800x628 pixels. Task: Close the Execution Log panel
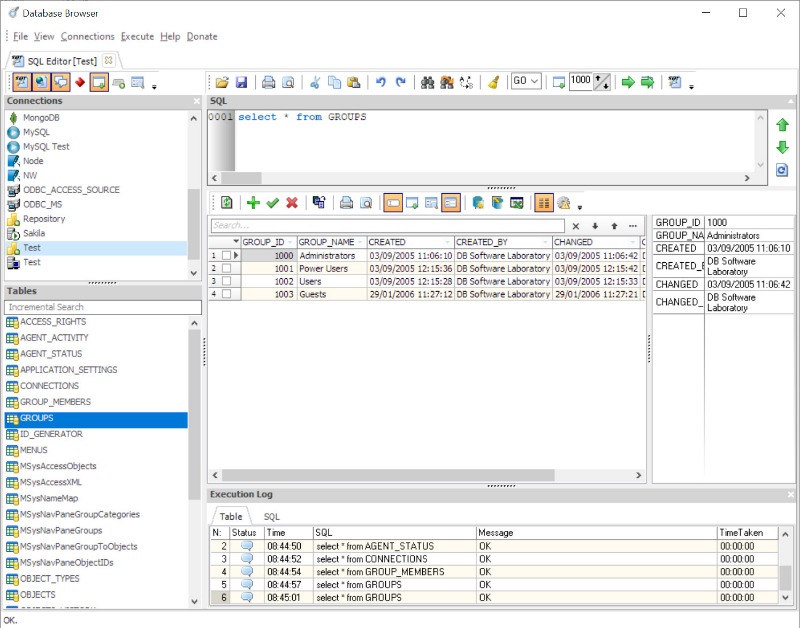(x=790, y=494)
